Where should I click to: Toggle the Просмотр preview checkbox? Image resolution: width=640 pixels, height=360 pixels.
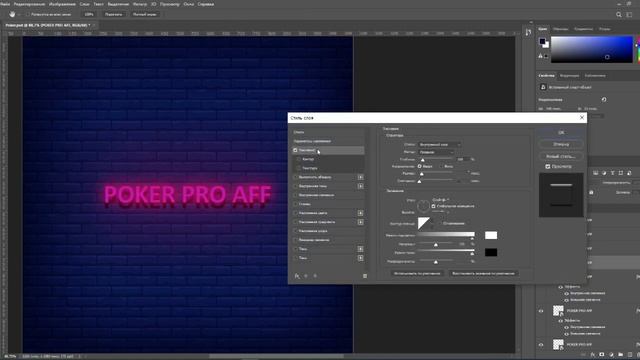click(548, 167)
